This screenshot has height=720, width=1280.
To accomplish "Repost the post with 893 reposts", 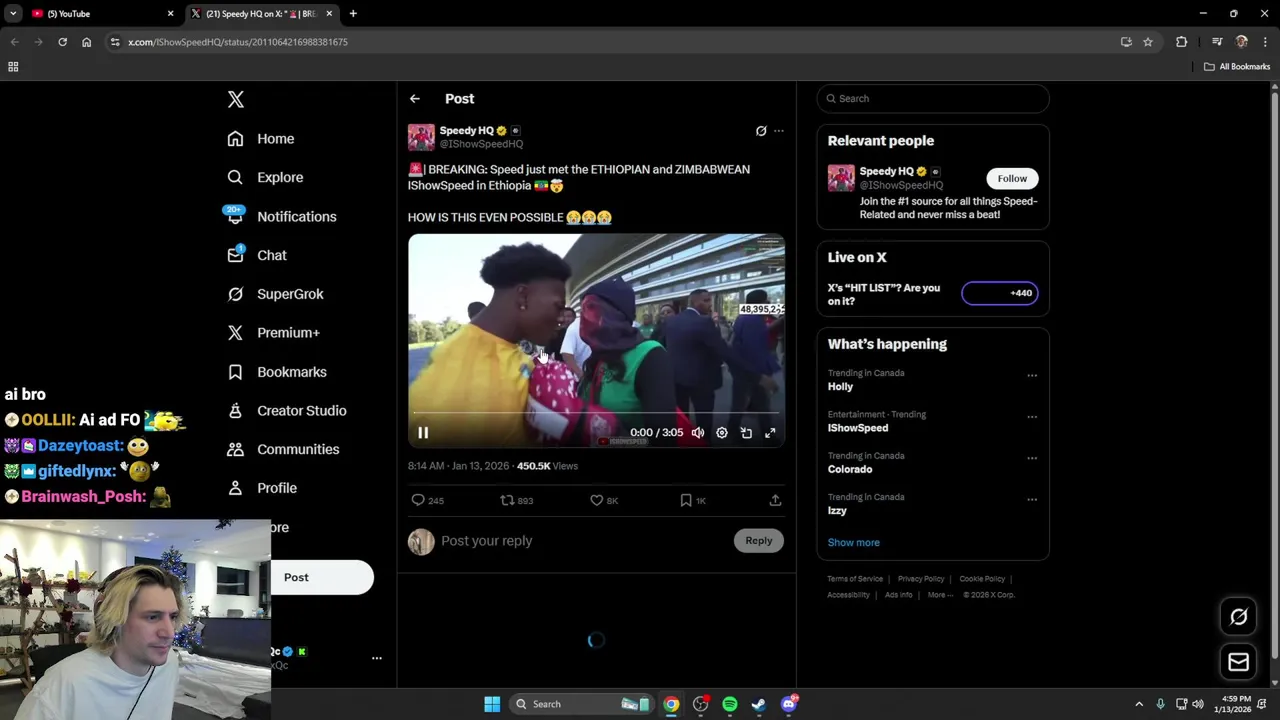I will pyautogui.click(x=517, y=500).
